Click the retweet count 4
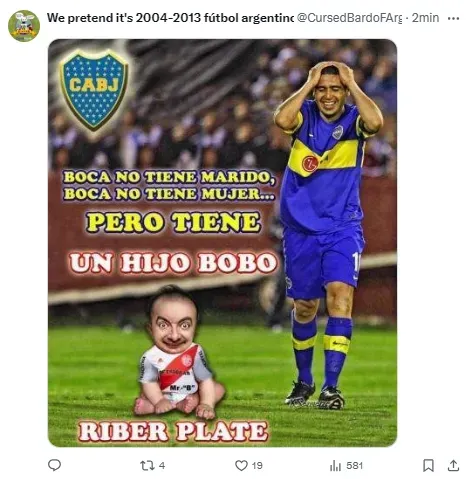 point(162,465)
